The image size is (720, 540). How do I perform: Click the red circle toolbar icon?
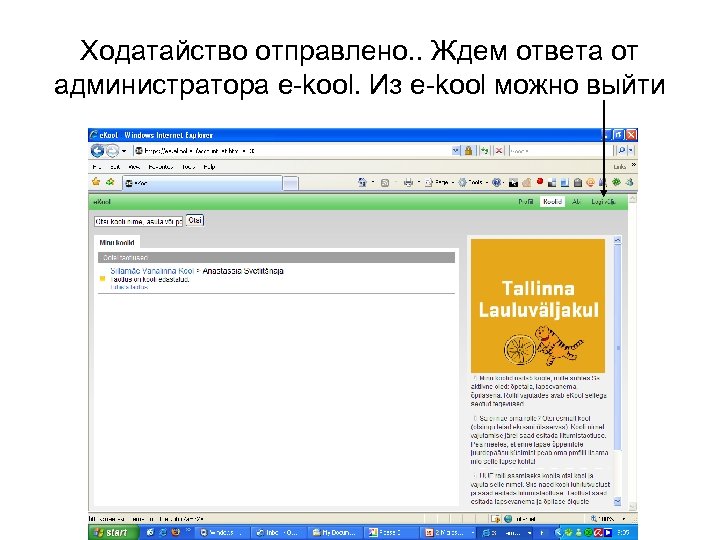coord(540,181)
